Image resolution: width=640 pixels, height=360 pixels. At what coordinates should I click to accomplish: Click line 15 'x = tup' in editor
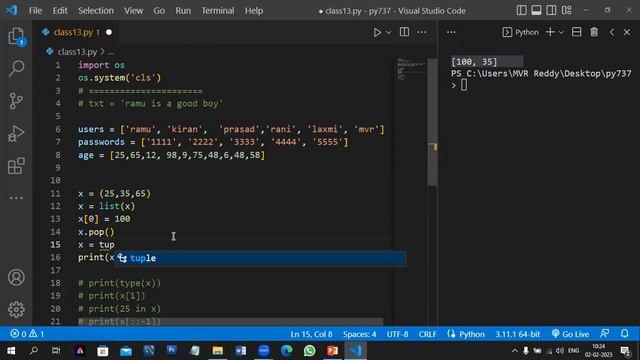[x=96, y=245]
